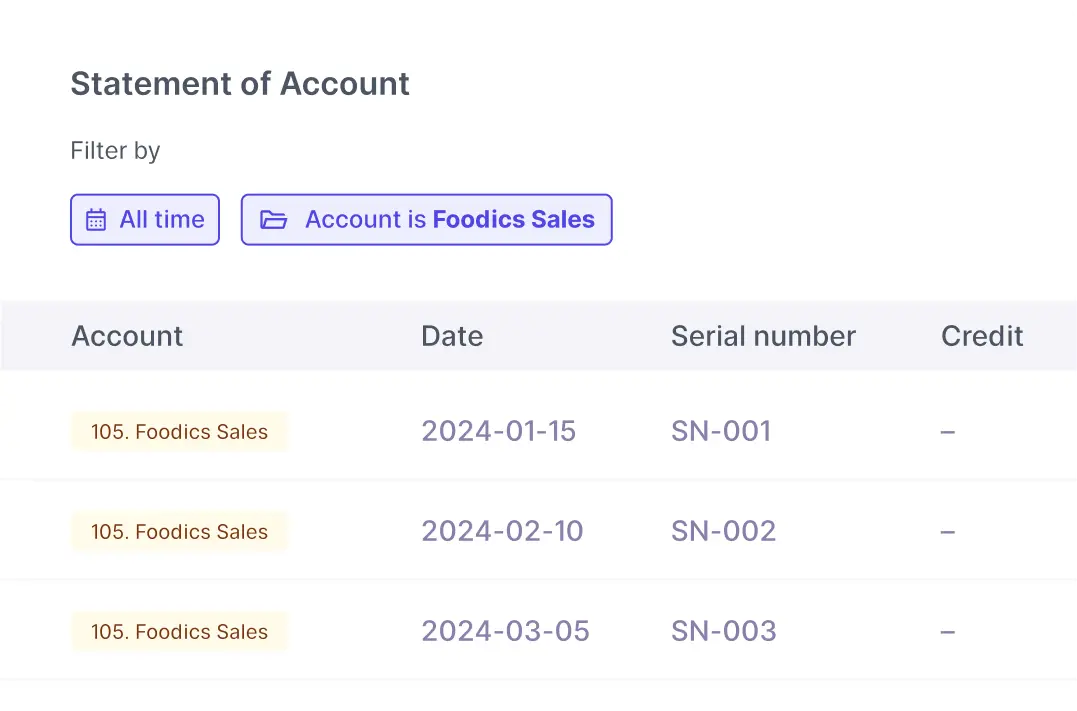Open the All time date filter
The image size is (1077, 711).
click(x=145, y=220)
